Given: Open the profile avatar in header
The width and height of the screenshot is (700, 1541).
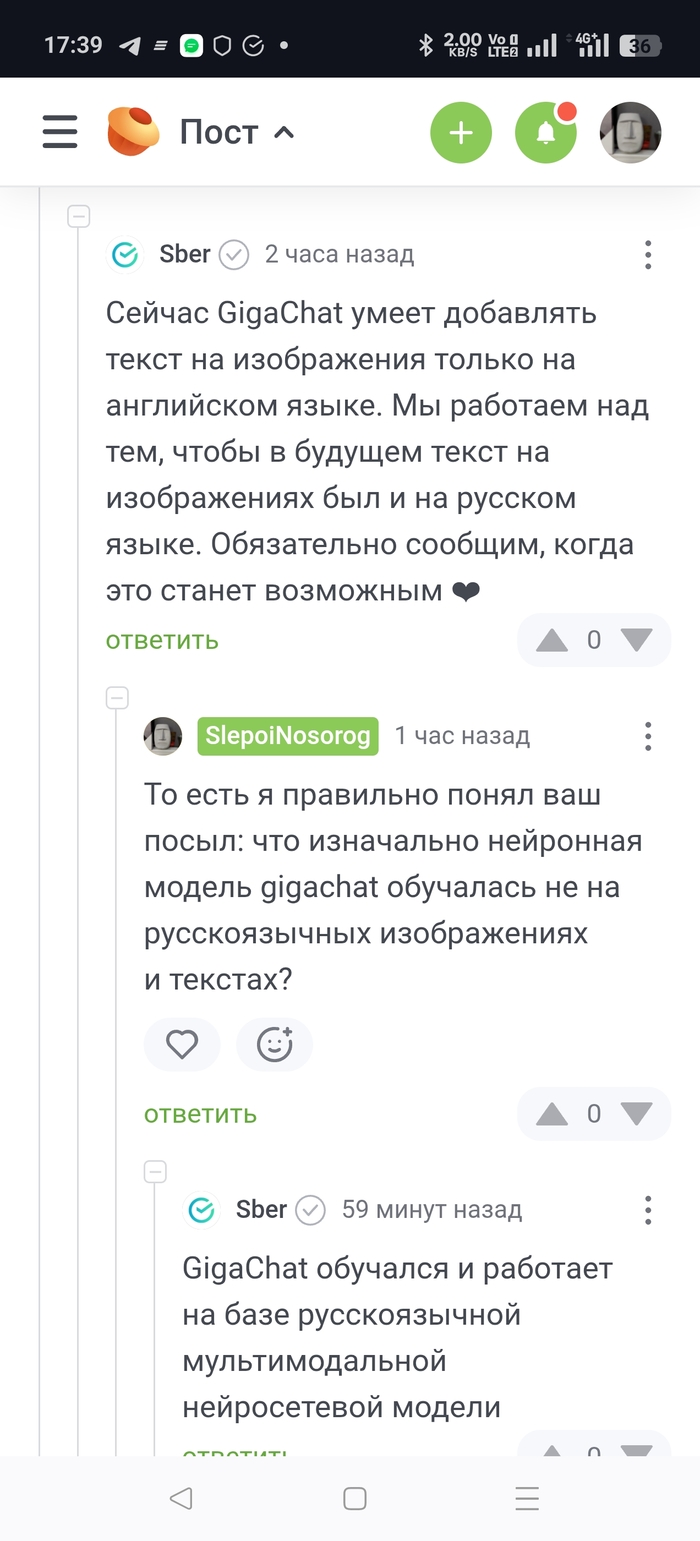Looking at the screenshot, I should click(630, 132).
